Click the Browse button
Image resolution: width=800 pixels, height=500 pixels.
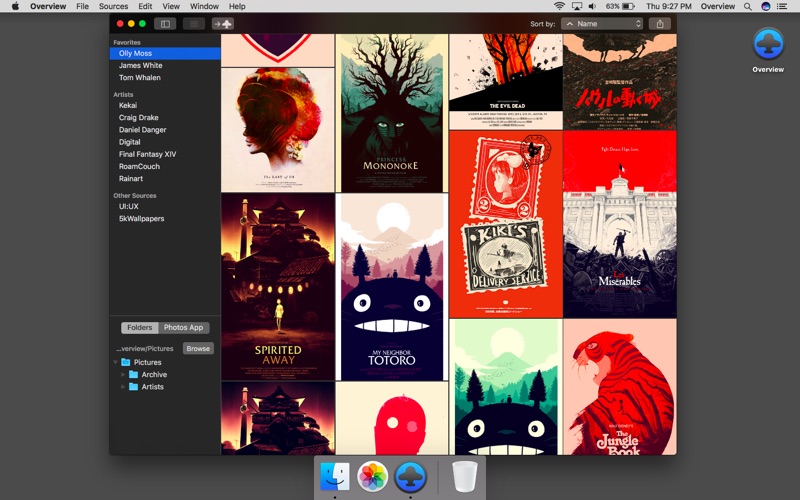coord(198,348)
